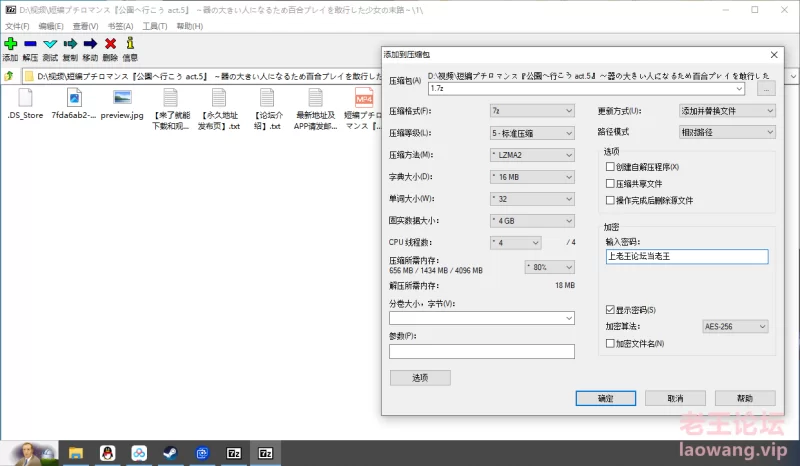
Task: Open File Explorer from the taskbar
Action: click(76, 453)
